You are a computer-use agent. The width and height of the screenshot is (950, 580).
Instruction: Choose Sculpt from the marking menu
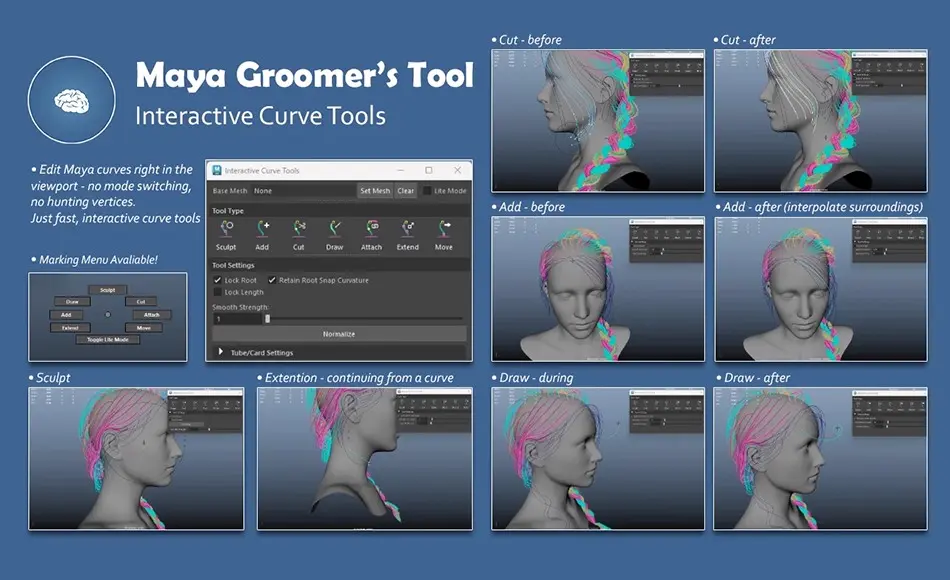[x=108, y=290]
